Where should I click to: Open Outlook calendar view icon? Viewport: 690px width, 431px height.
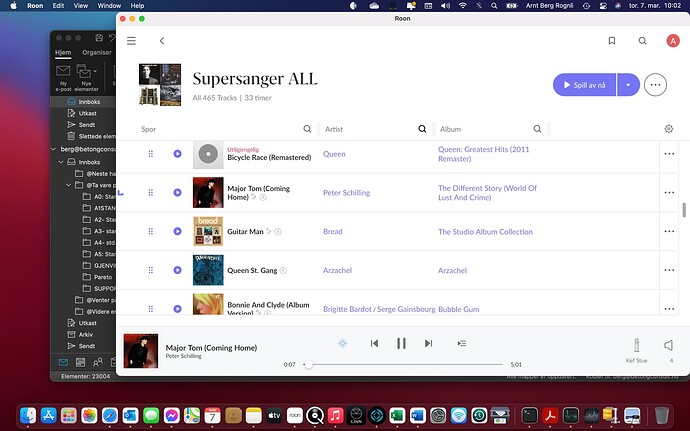point(81,362)
